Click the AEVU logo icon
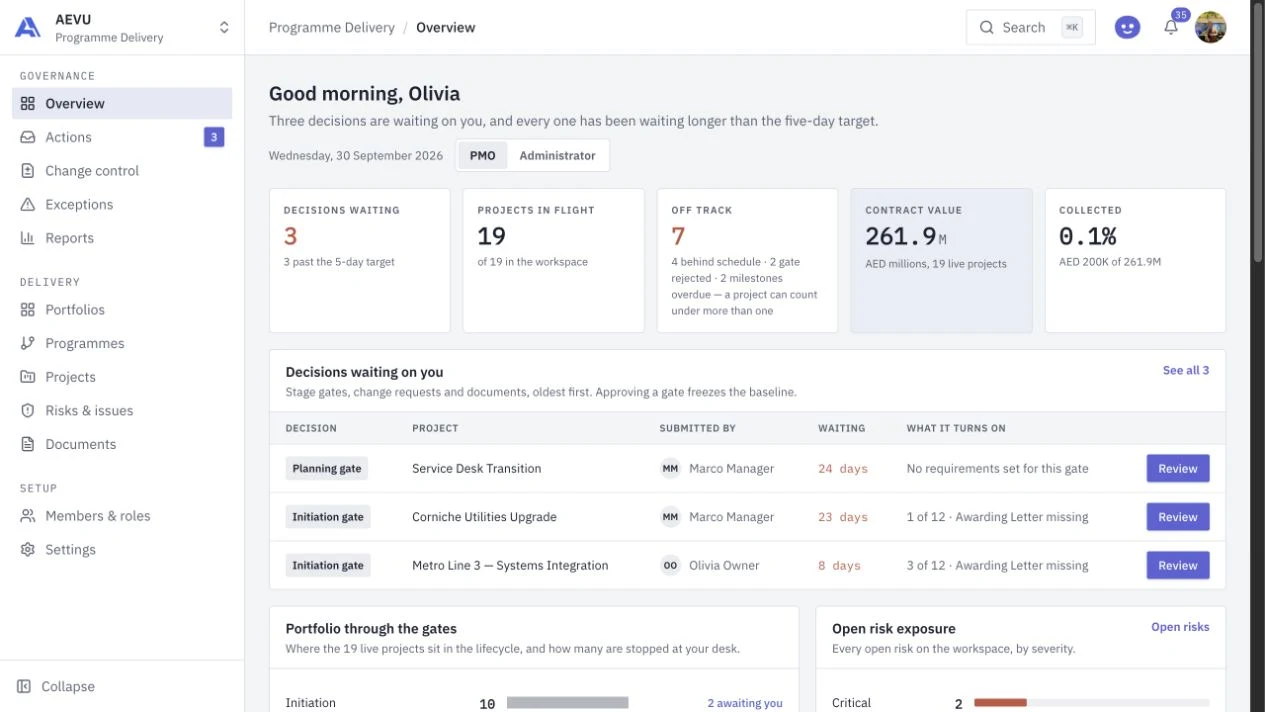Screen dimensions: 1265x712 [x=28, y=27]
